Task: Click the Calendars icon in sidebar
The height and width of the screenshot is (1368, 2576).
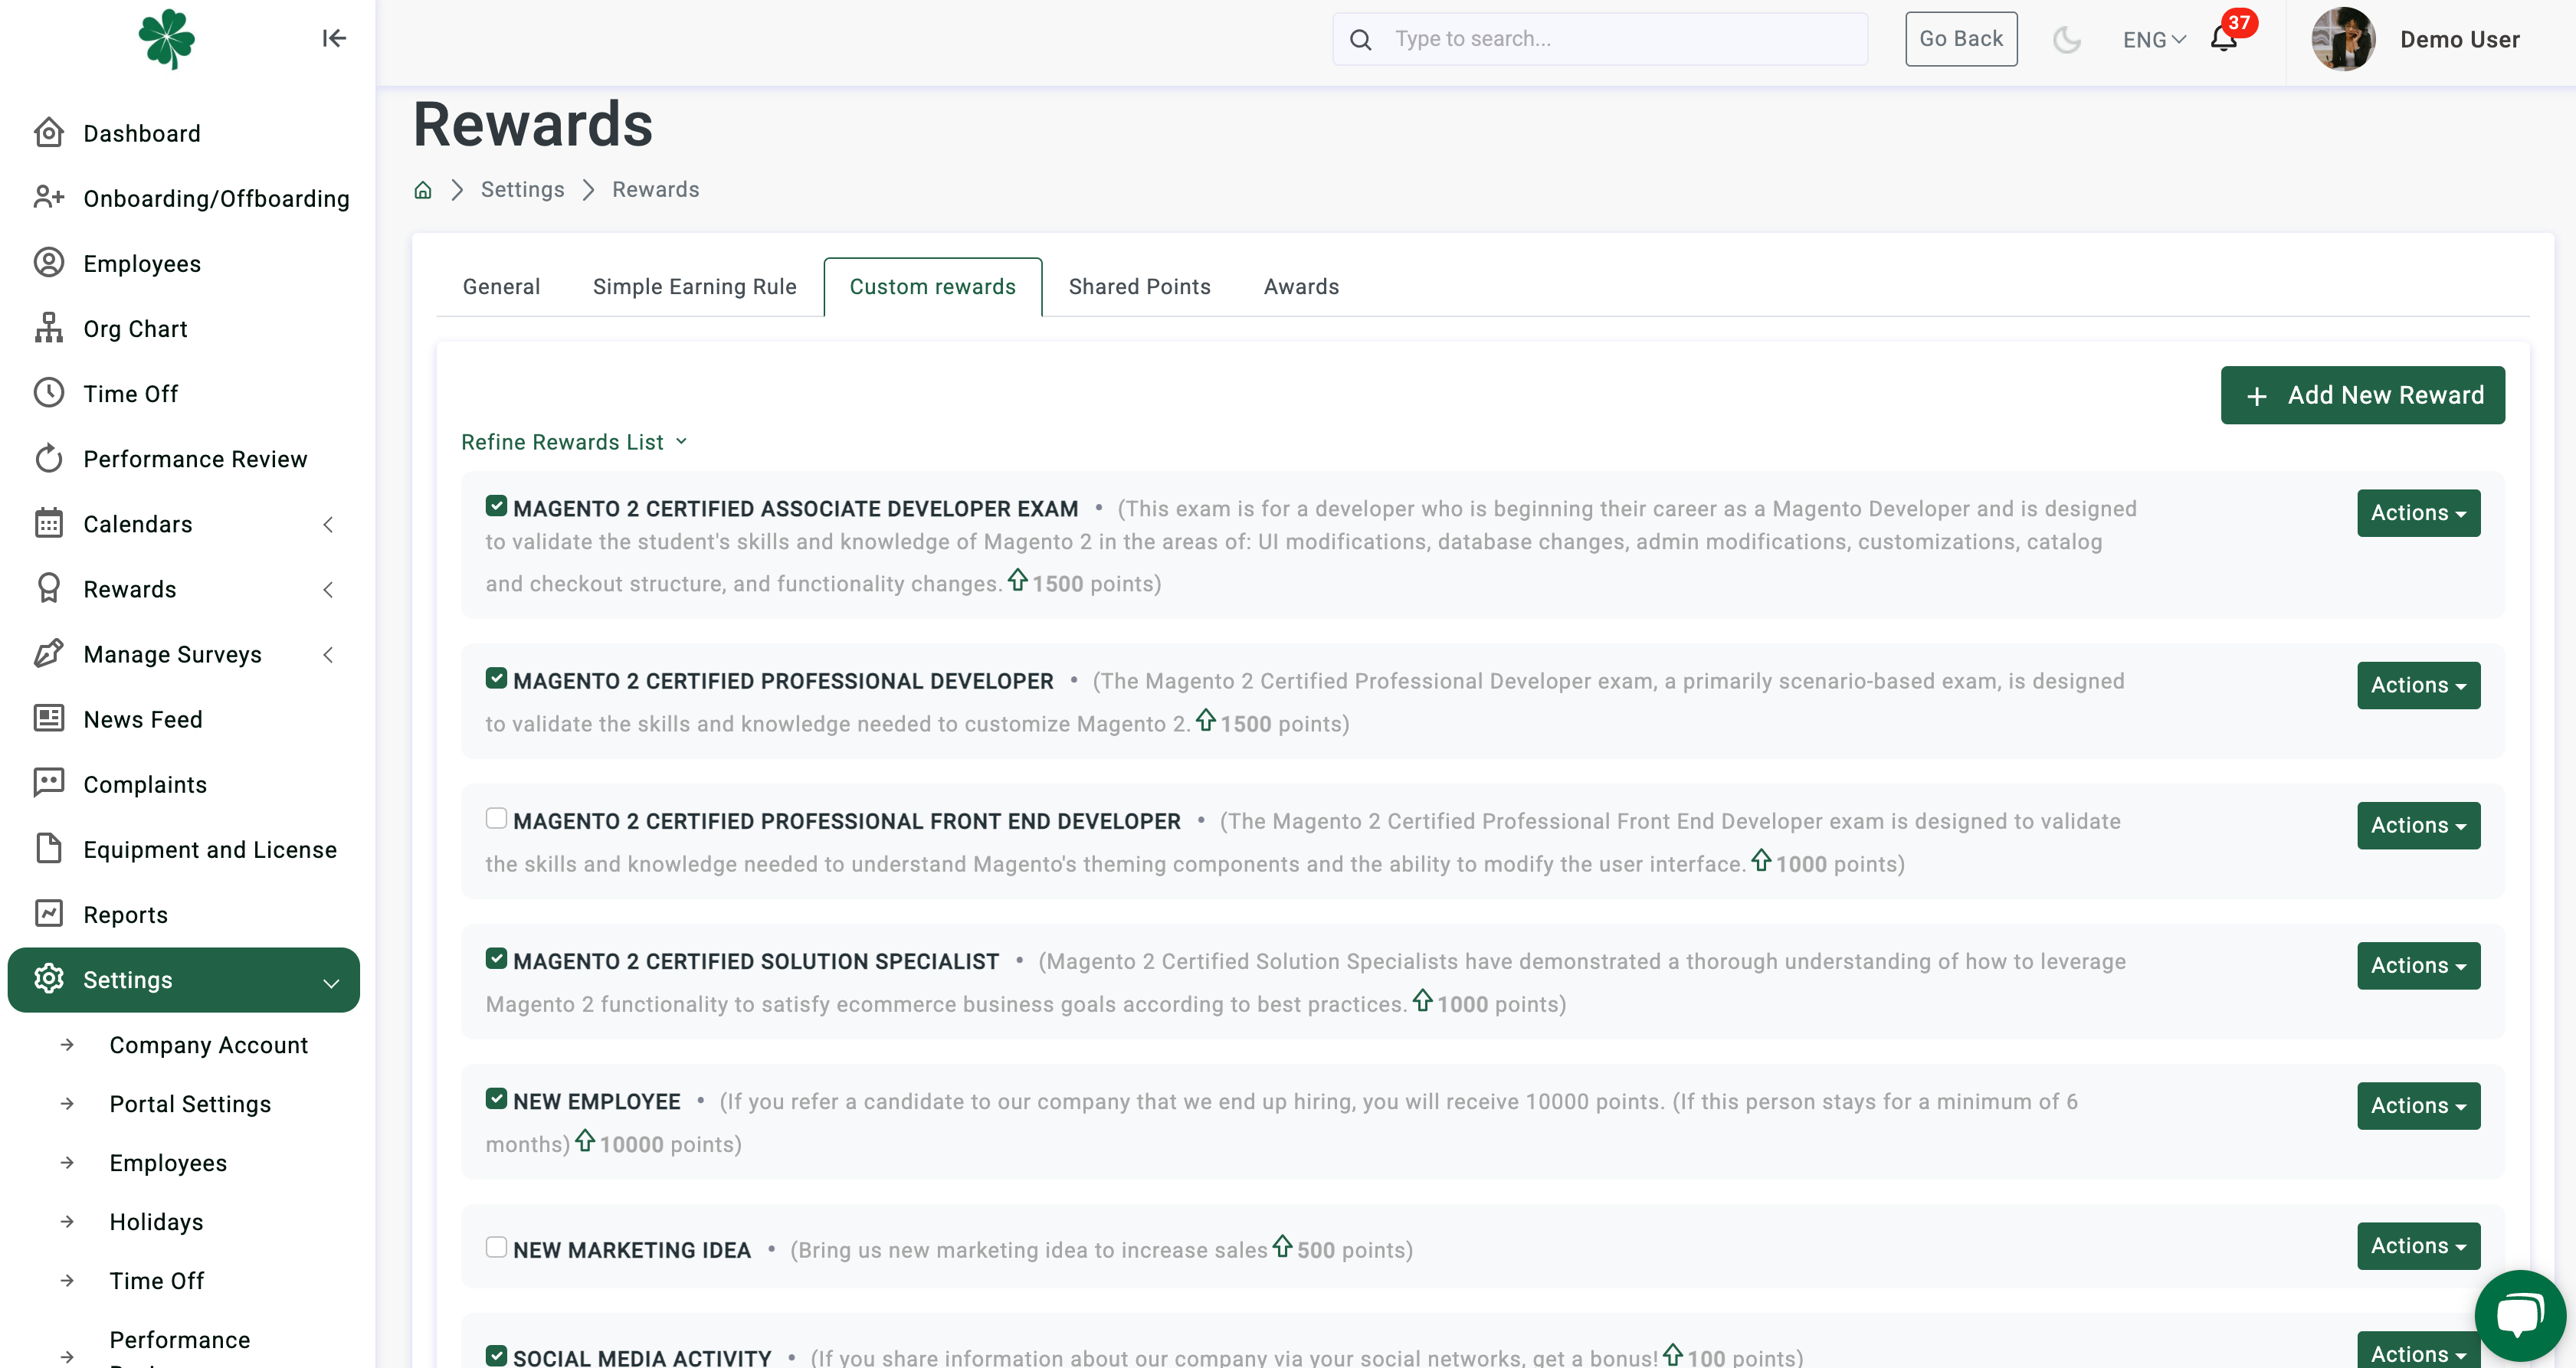Action: (x=49, y=523)
